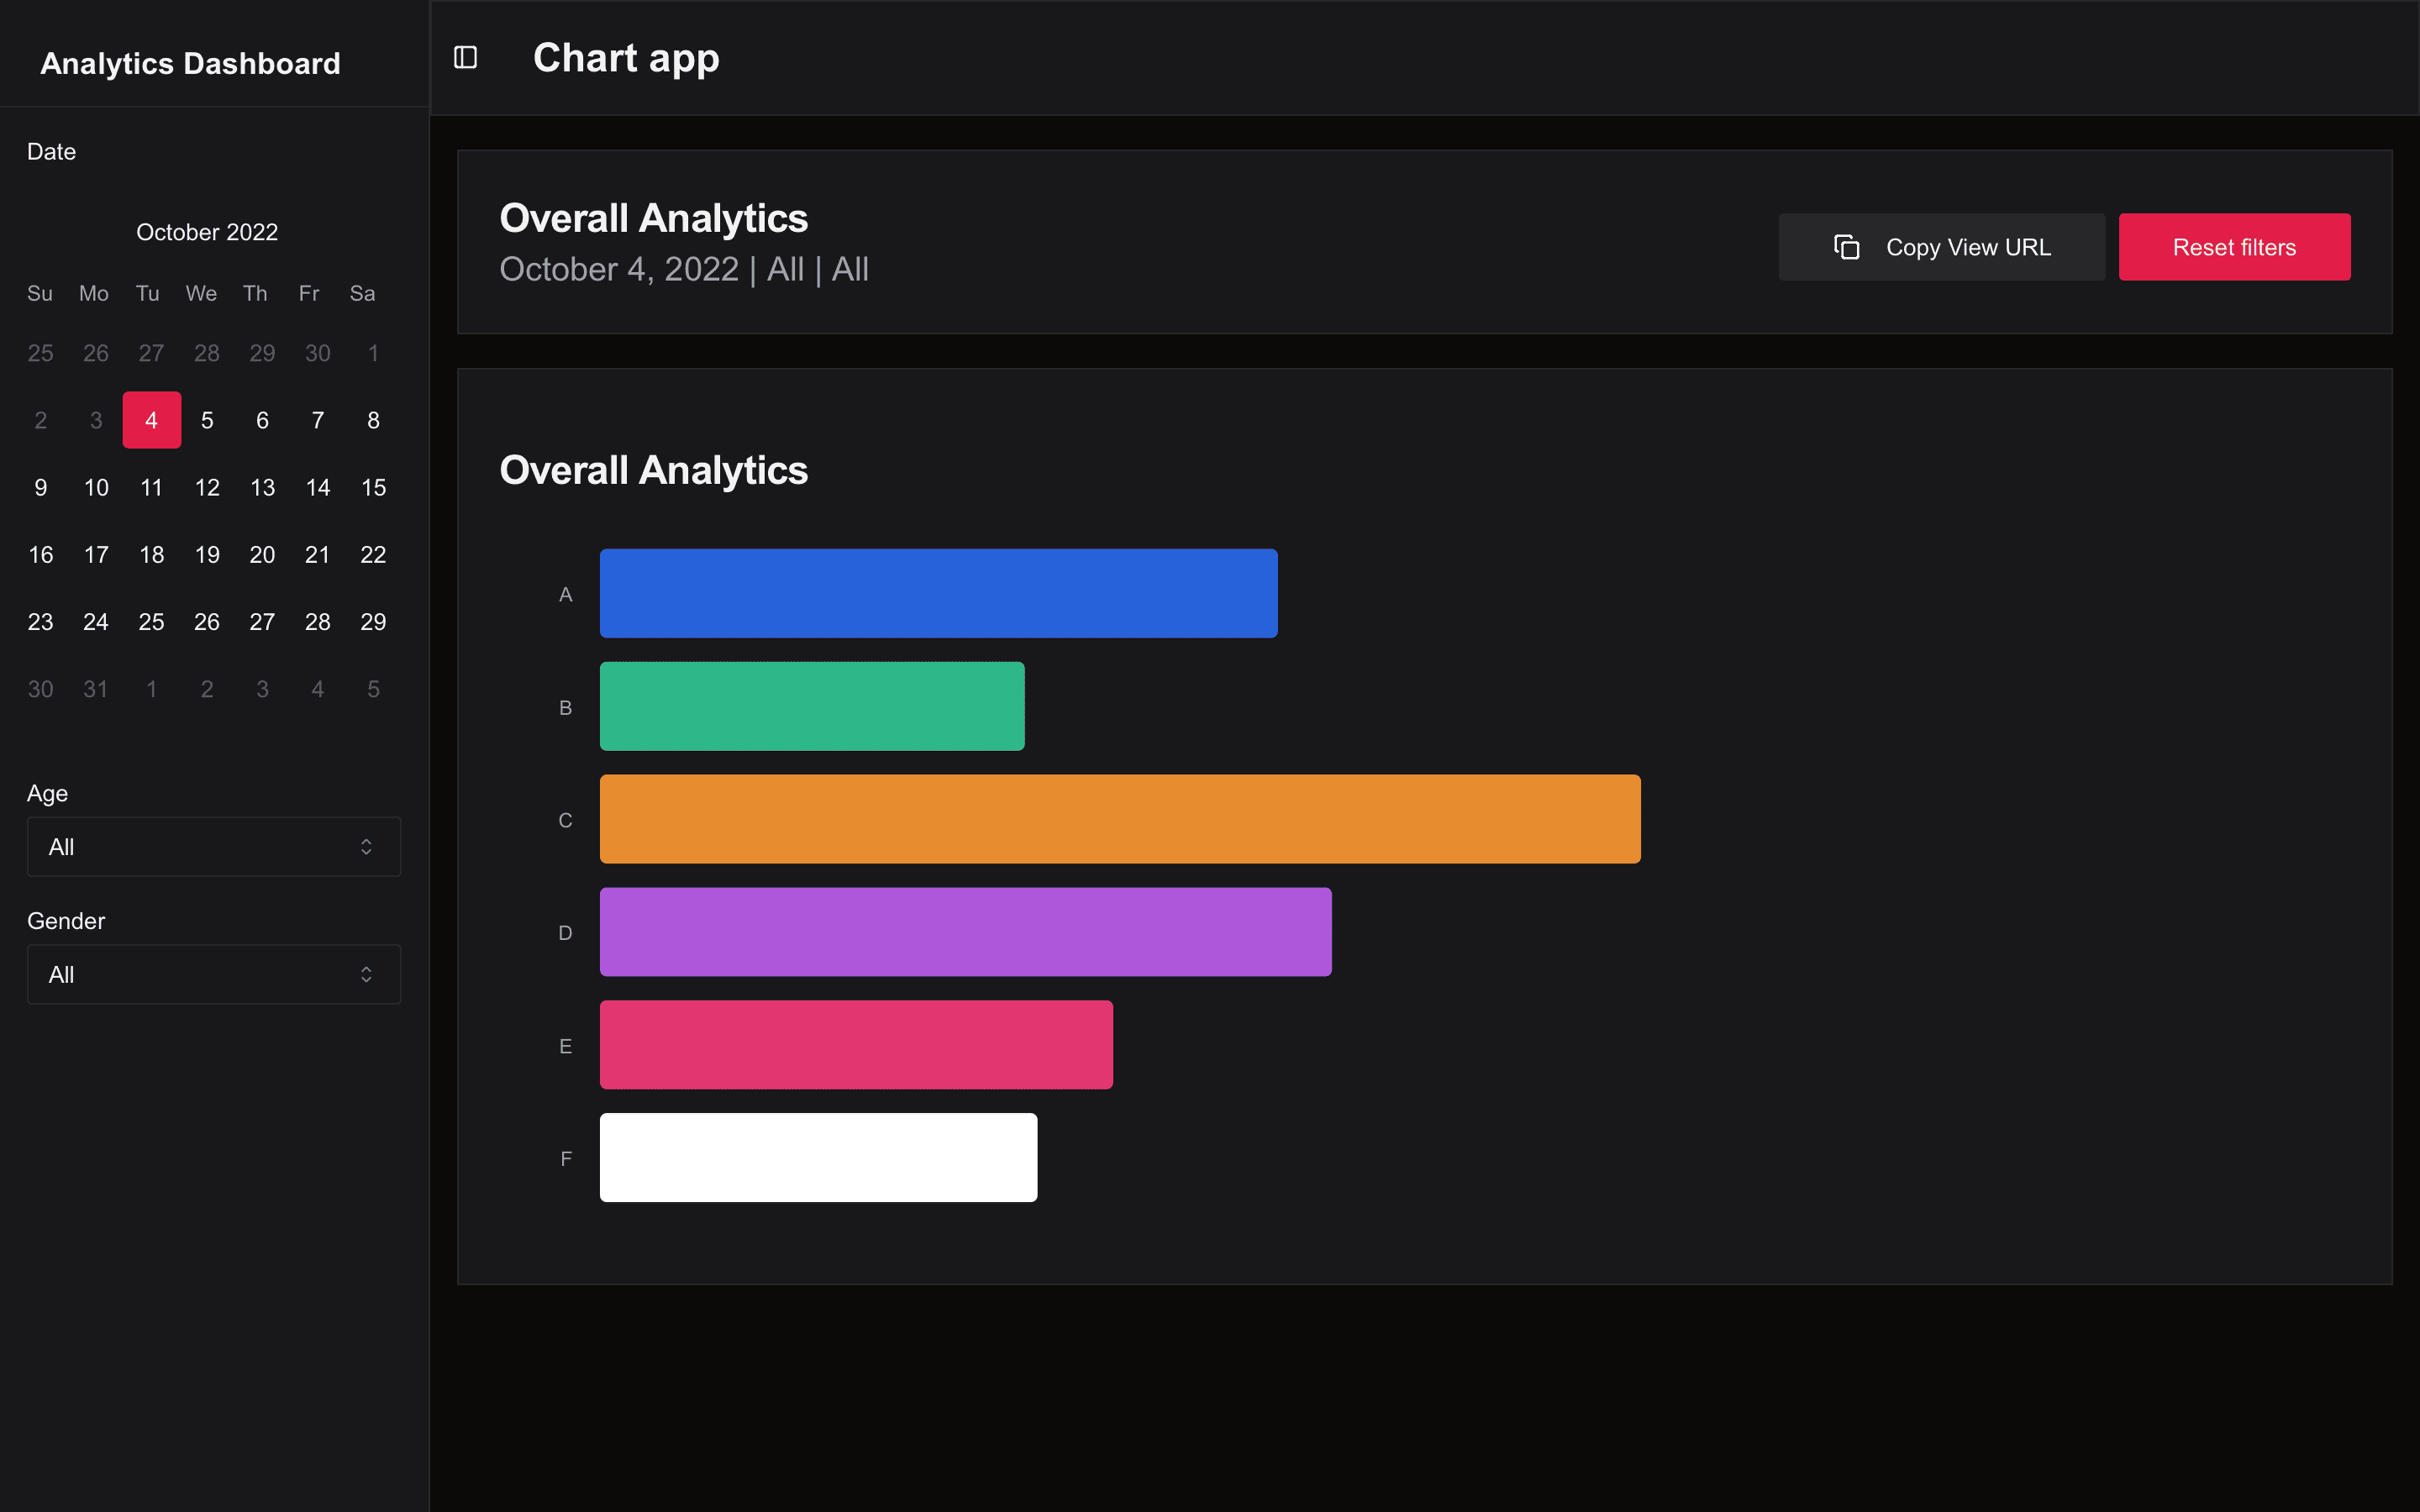Pick October 13 on the calendar
The height and width of the screenshot is (1512, 2420).
262,487
